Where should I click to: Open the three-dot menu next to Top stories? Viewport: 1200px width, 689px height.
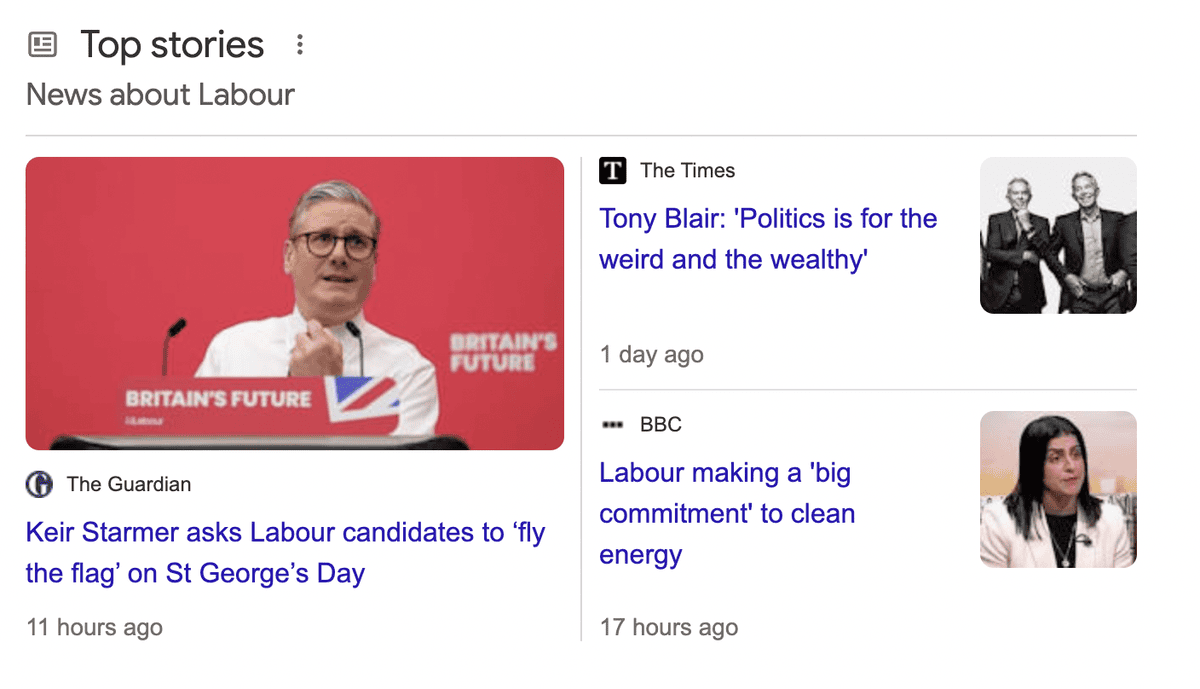coord(299,45)
